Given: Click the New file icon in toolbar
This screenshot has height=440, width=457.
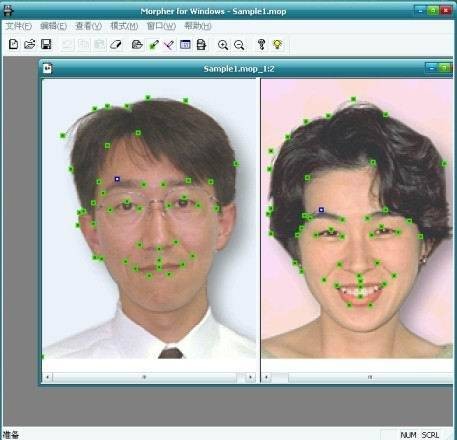Looking at the screenshot, I should (13, 44).
